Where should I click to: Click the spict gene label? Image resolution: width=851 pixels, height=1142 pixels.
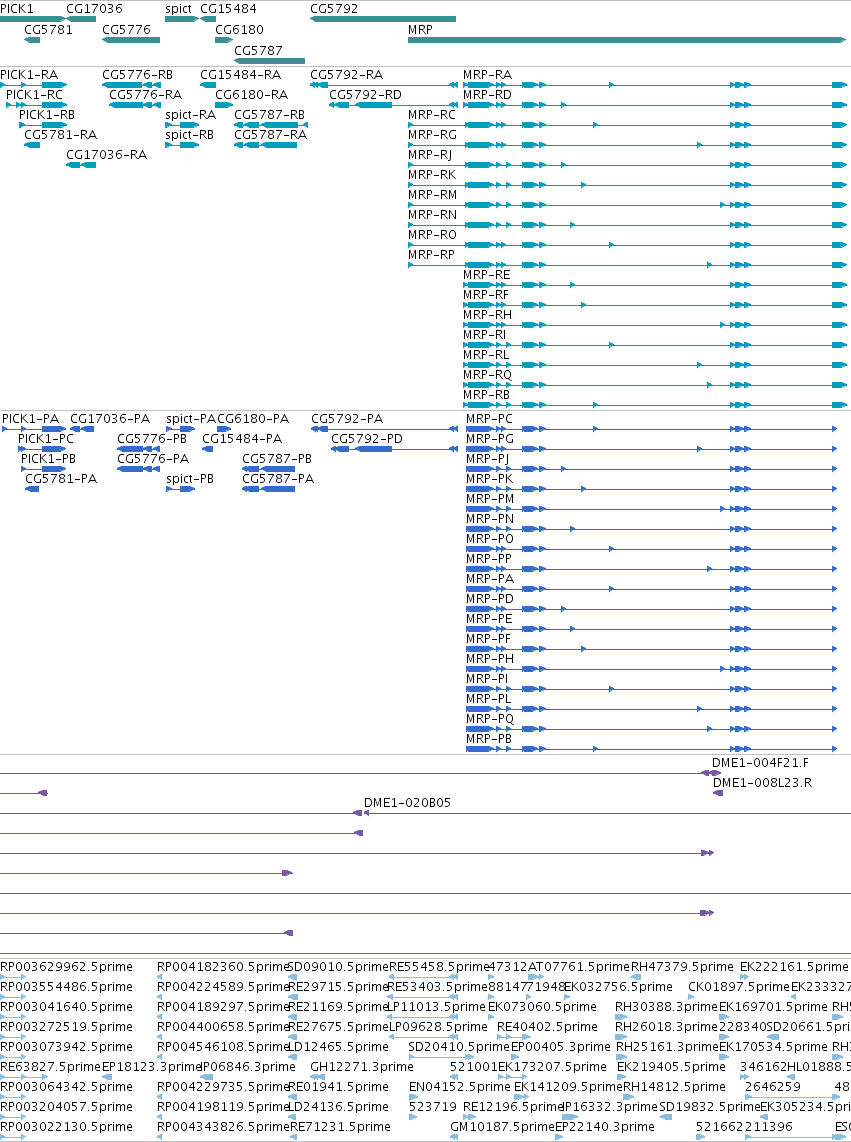(x=179, y=9)
